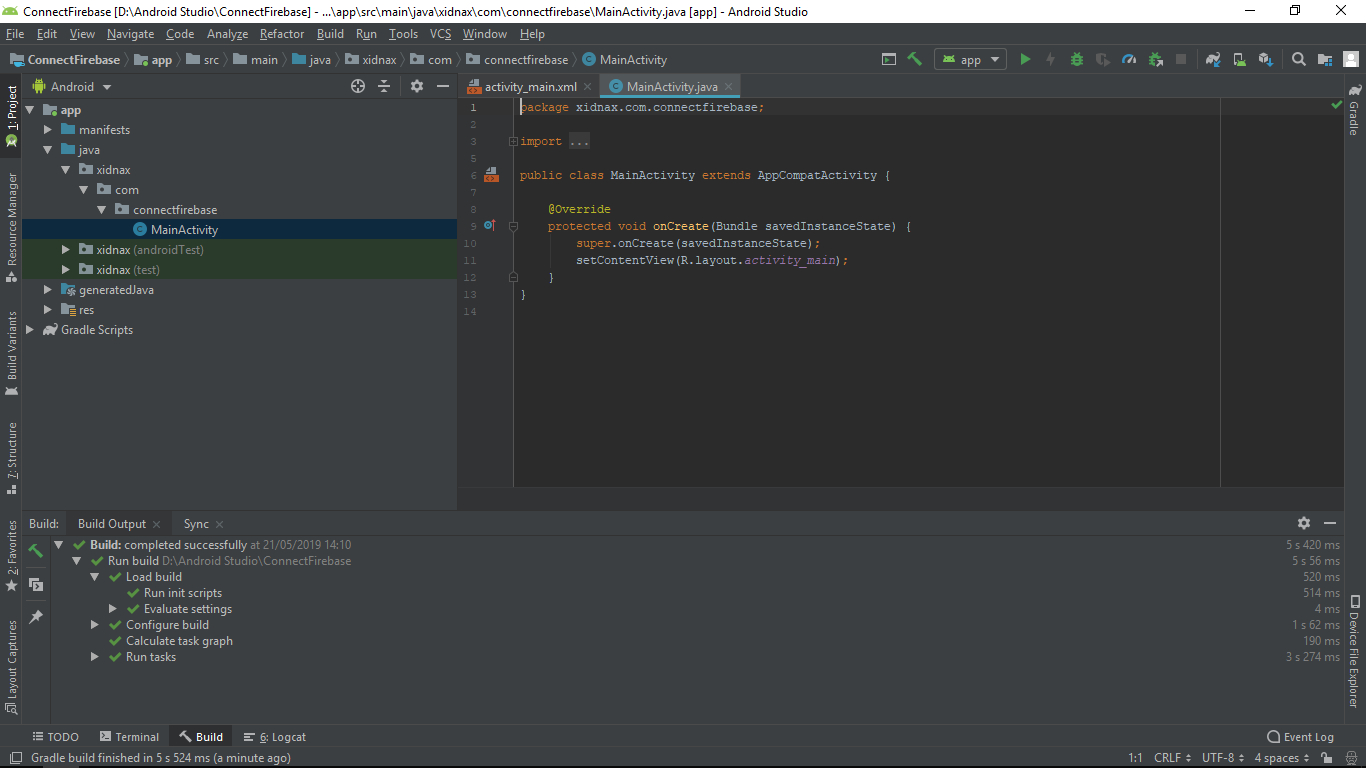This screenshot has height=768, width=1366.
Task: Open the SDK Manager
Action: pyautogui.click(x=1265, y=59)
